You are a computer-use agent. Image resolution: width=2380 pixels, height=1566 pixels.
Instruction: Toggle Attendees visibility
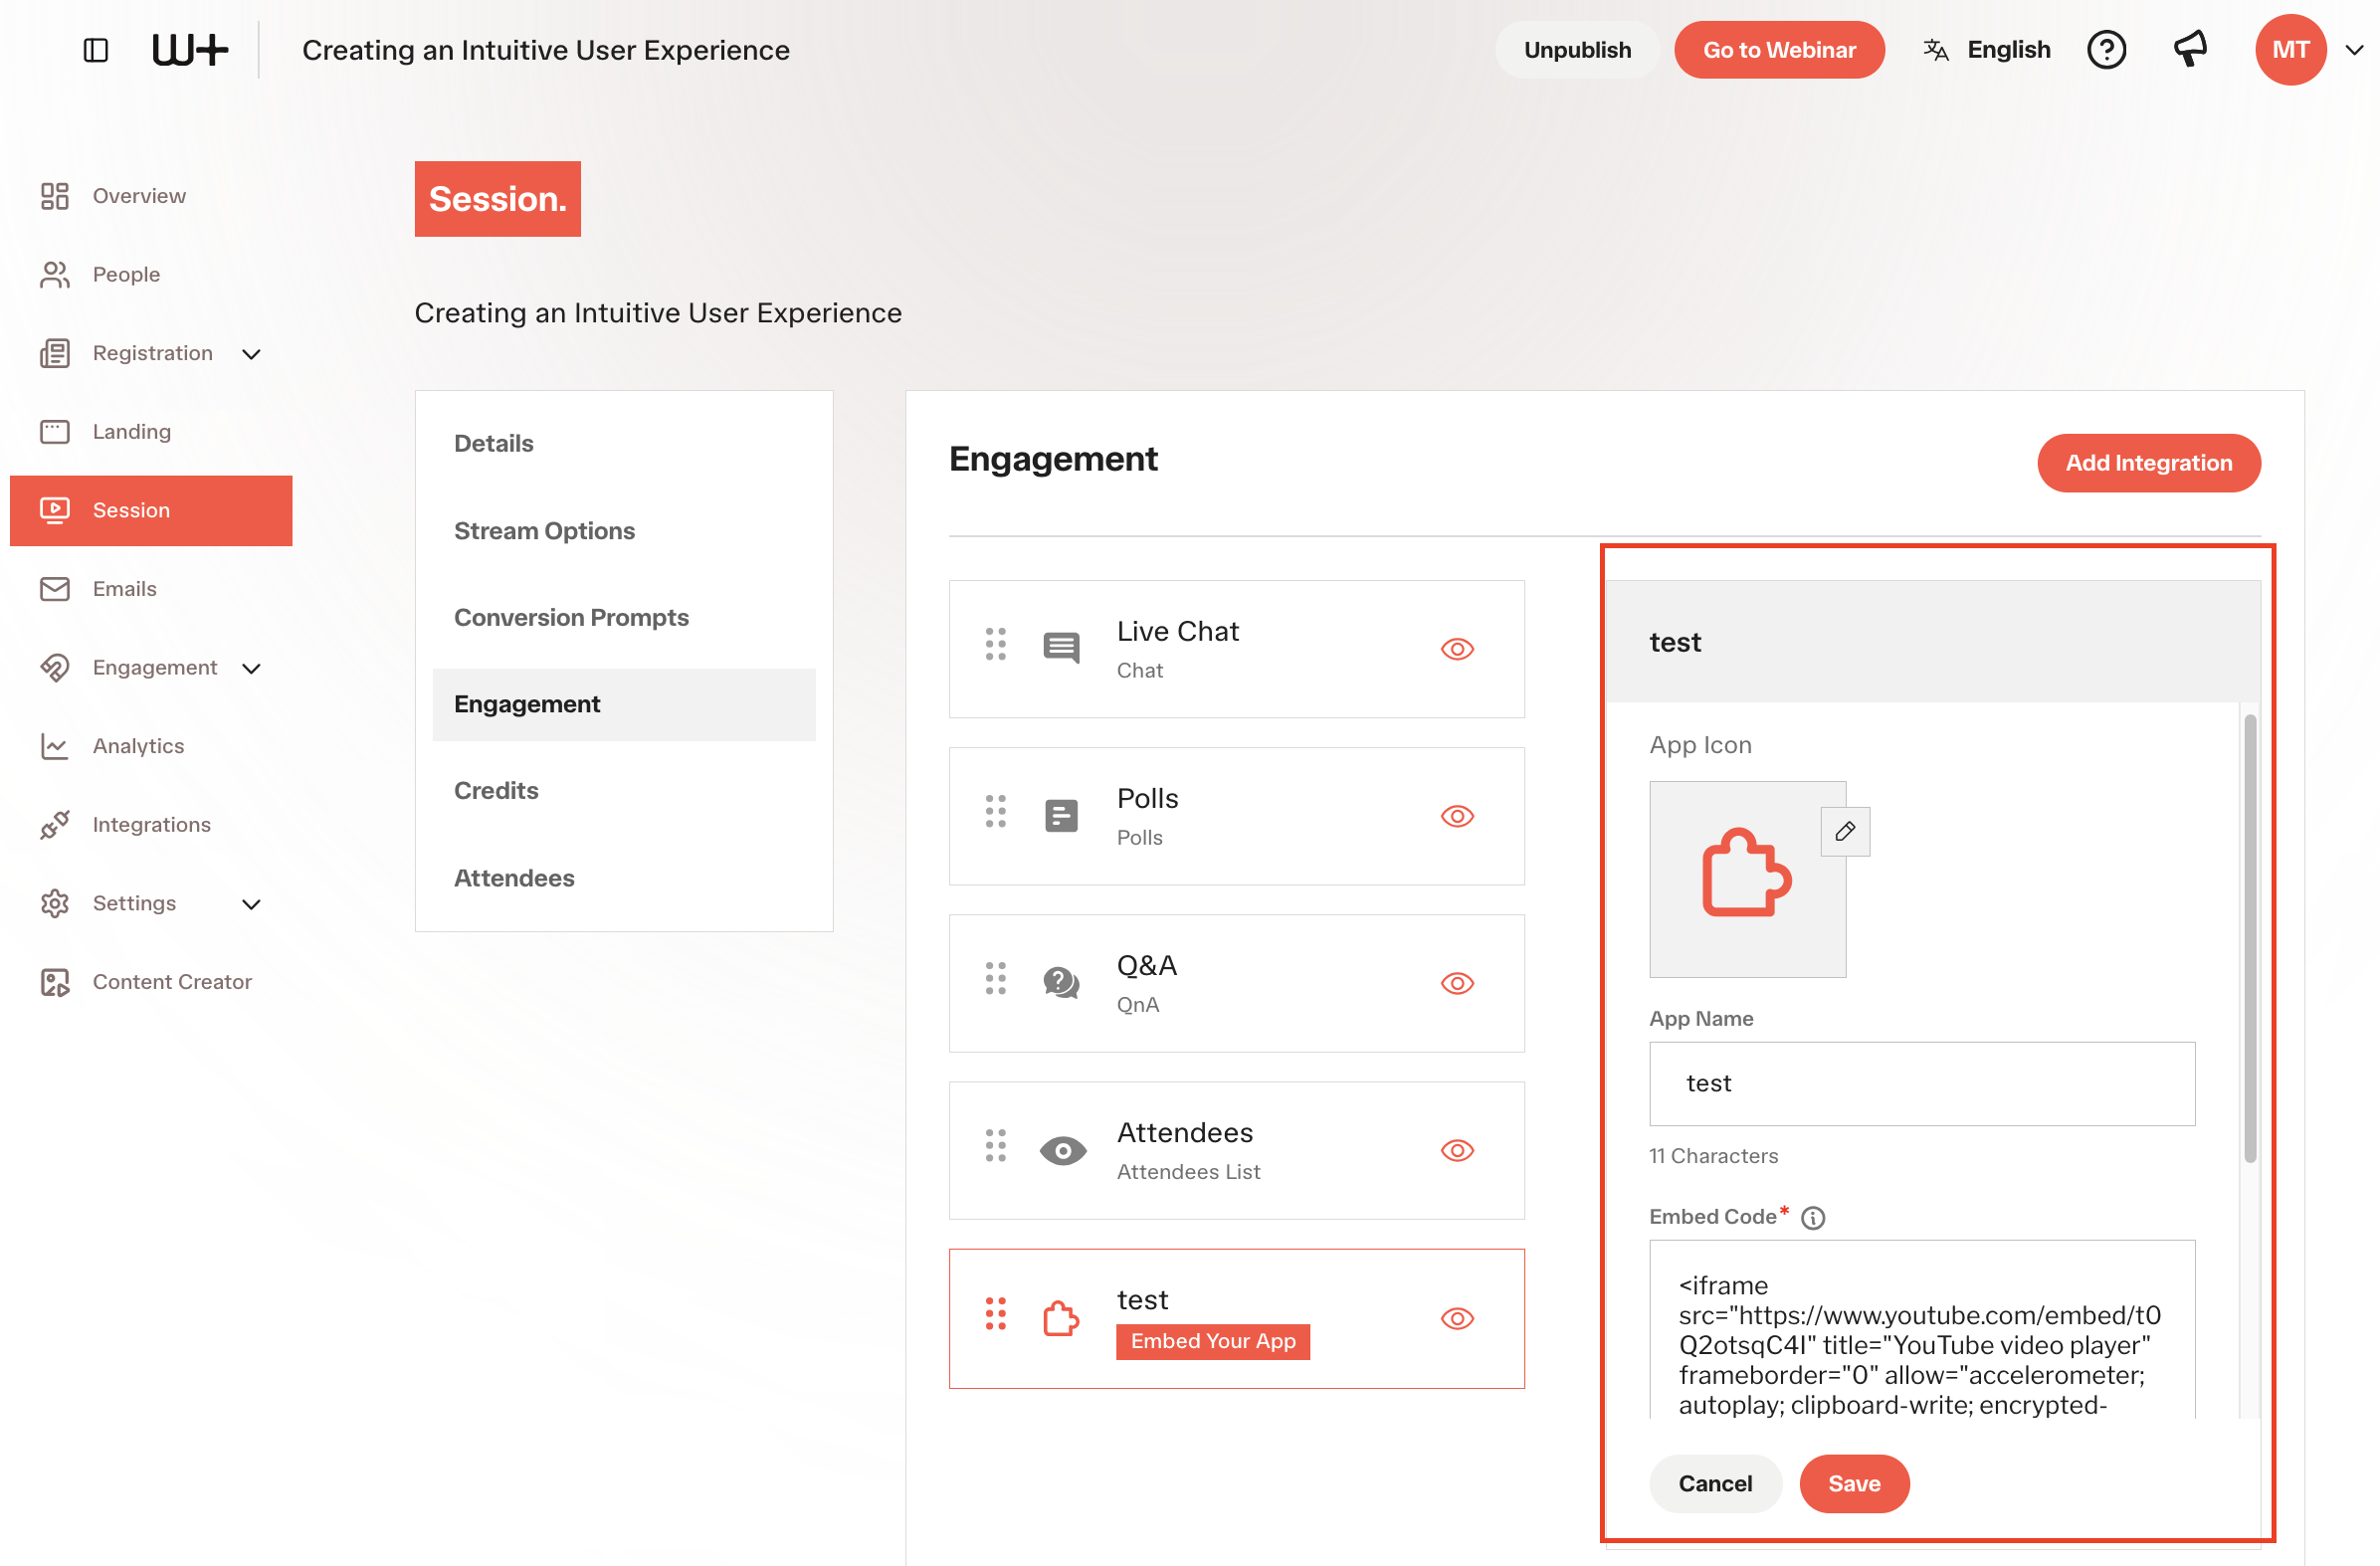1457,1150
